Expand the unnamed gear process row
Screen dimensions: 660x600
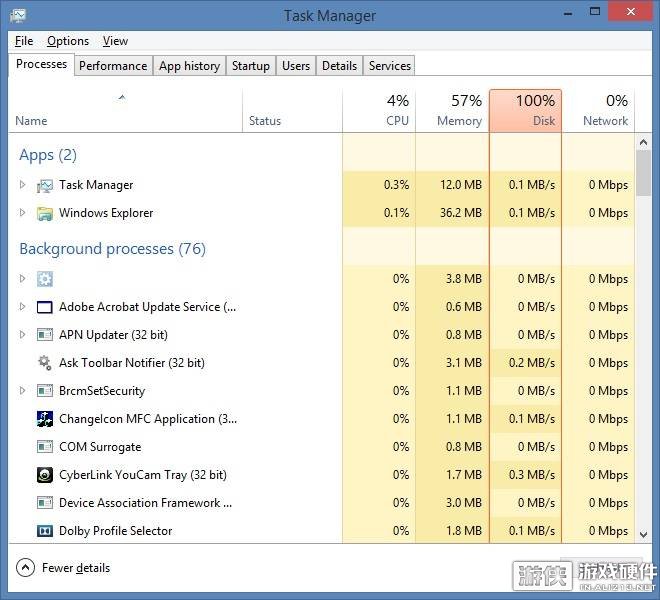22,278
